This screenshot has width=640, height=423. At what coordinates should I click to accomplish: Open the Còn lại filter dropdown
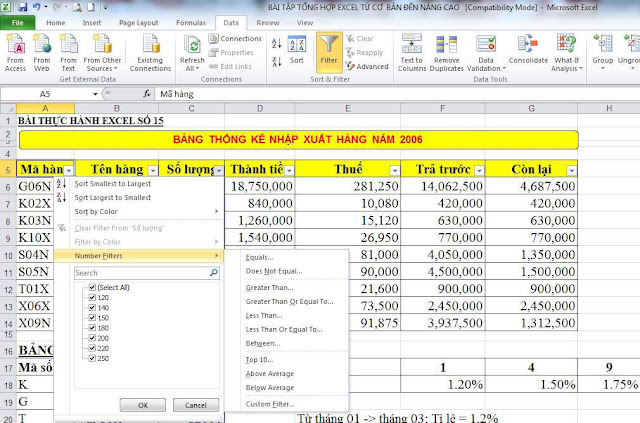tap(572, 170)
